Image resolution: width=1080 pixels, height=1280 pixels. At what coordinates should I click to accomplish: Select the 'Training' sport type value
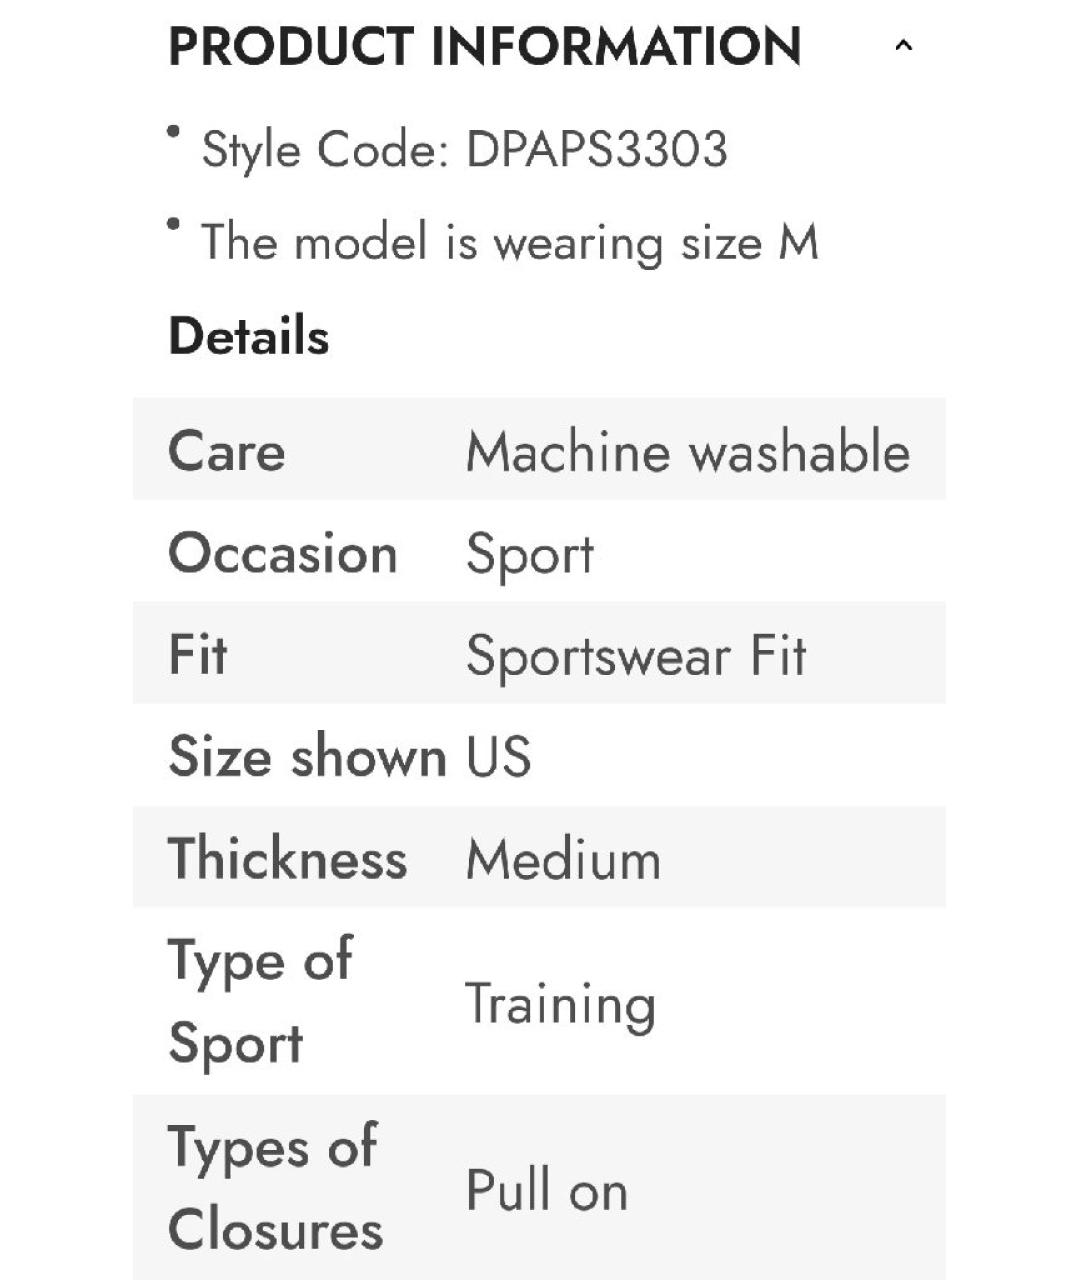click(x=560, y=1003)
